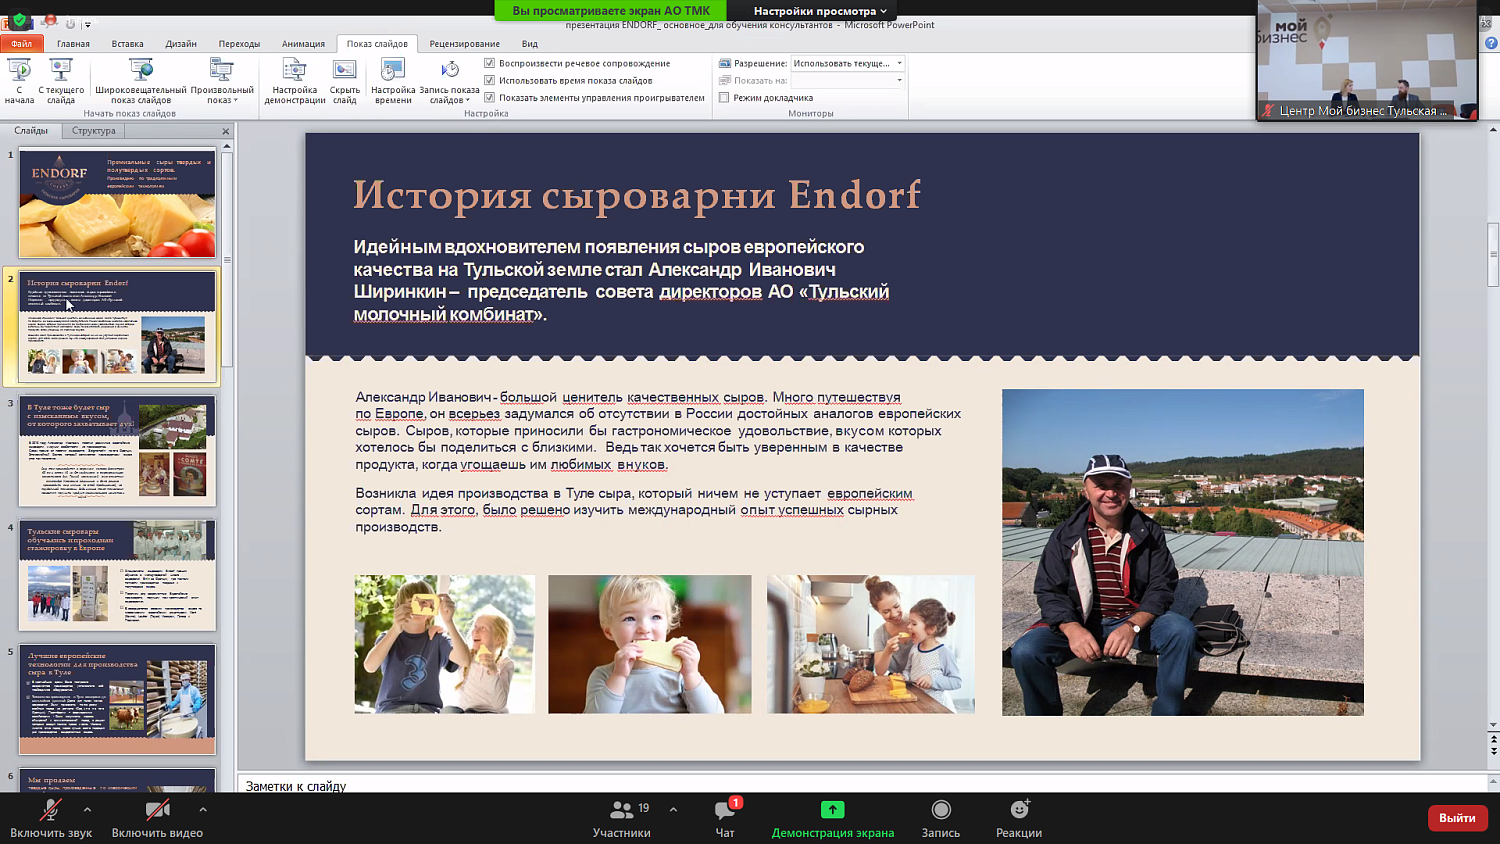Viewport: 1500px width, 844px height.
Task: Select mother and daughter kitchen photo
Action: tap(871, 644)
